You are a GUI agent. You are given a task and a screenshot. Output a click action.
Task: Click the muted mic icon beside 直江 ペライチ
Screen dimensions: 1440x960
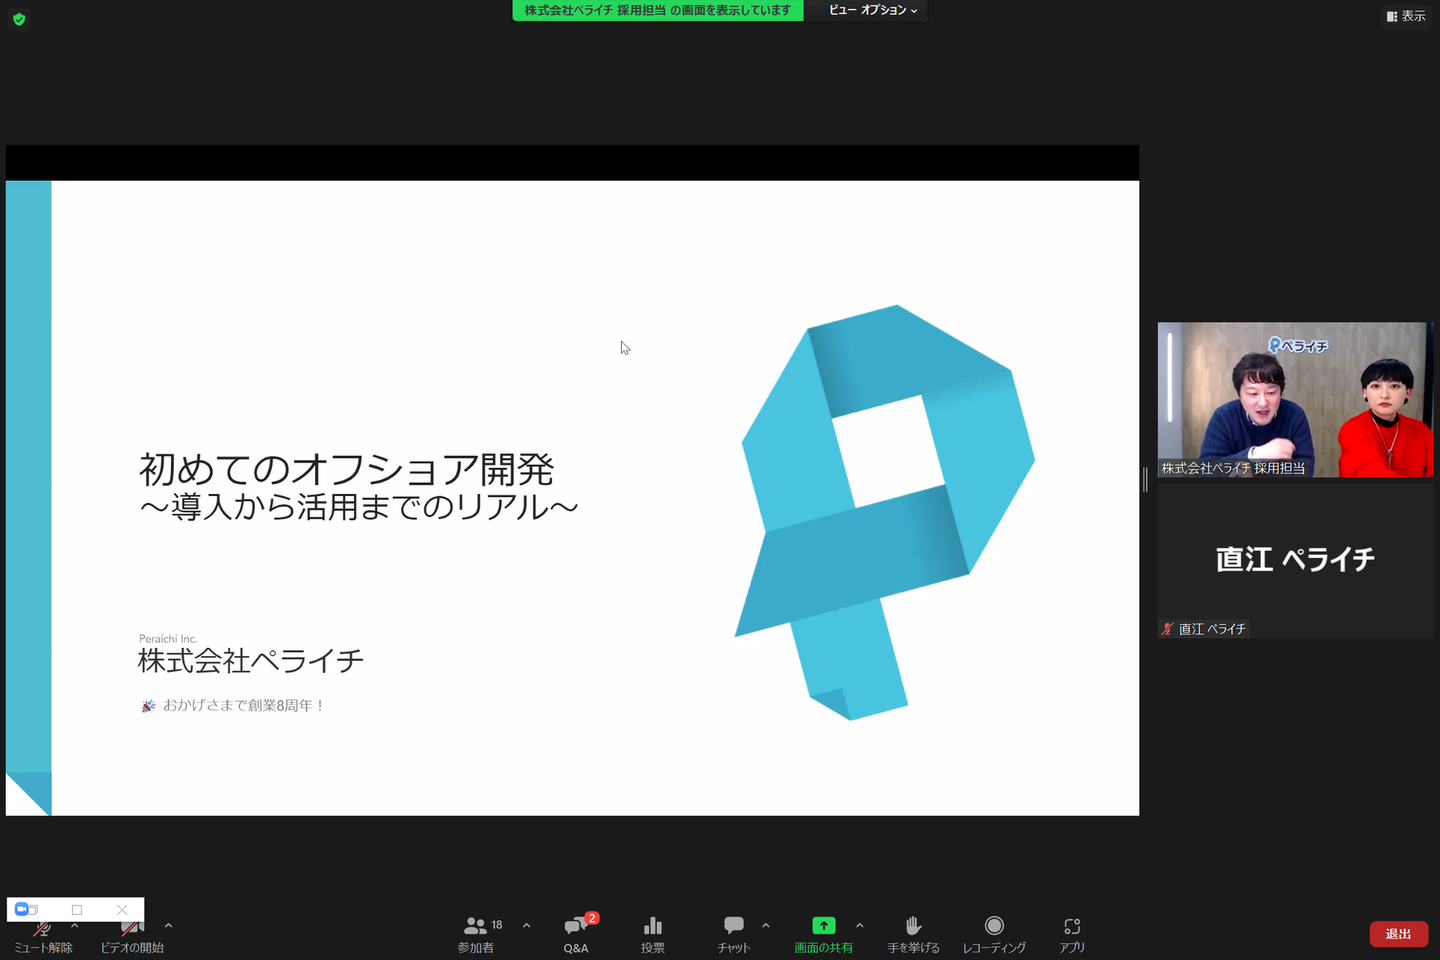1167,629
